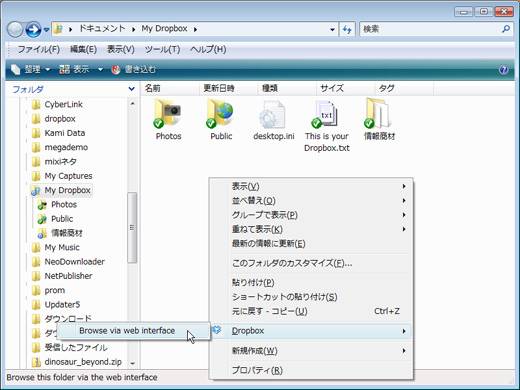Image resolution: width=520 pixels, height=390 pixels.
Task: Open the 表示 views toolbar dropdown
Action: point(100,69)
